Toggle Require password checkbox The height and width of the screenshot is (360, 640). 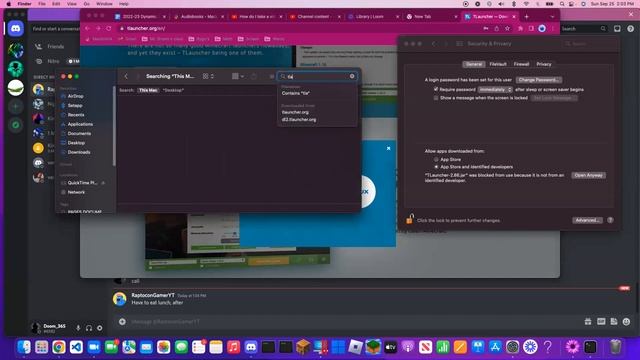coord(436,89)
